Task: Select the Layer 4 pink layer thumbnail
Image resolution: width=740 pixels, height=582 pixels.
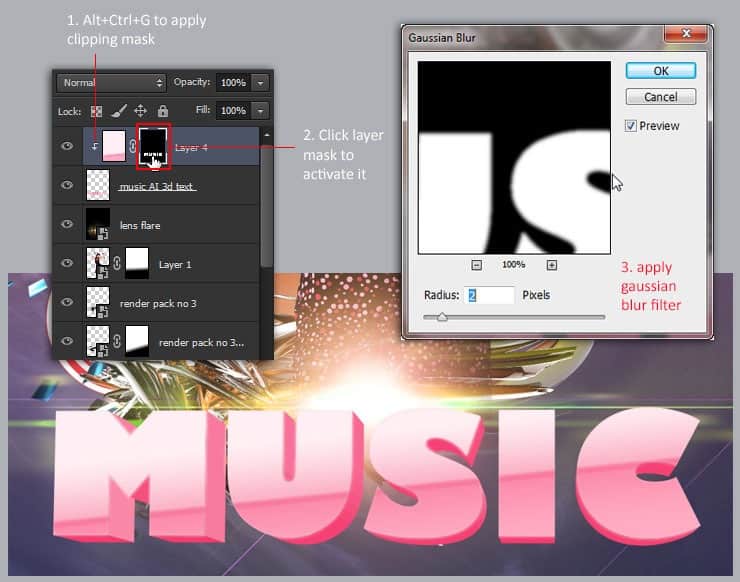Action: [x=114, y=146]
